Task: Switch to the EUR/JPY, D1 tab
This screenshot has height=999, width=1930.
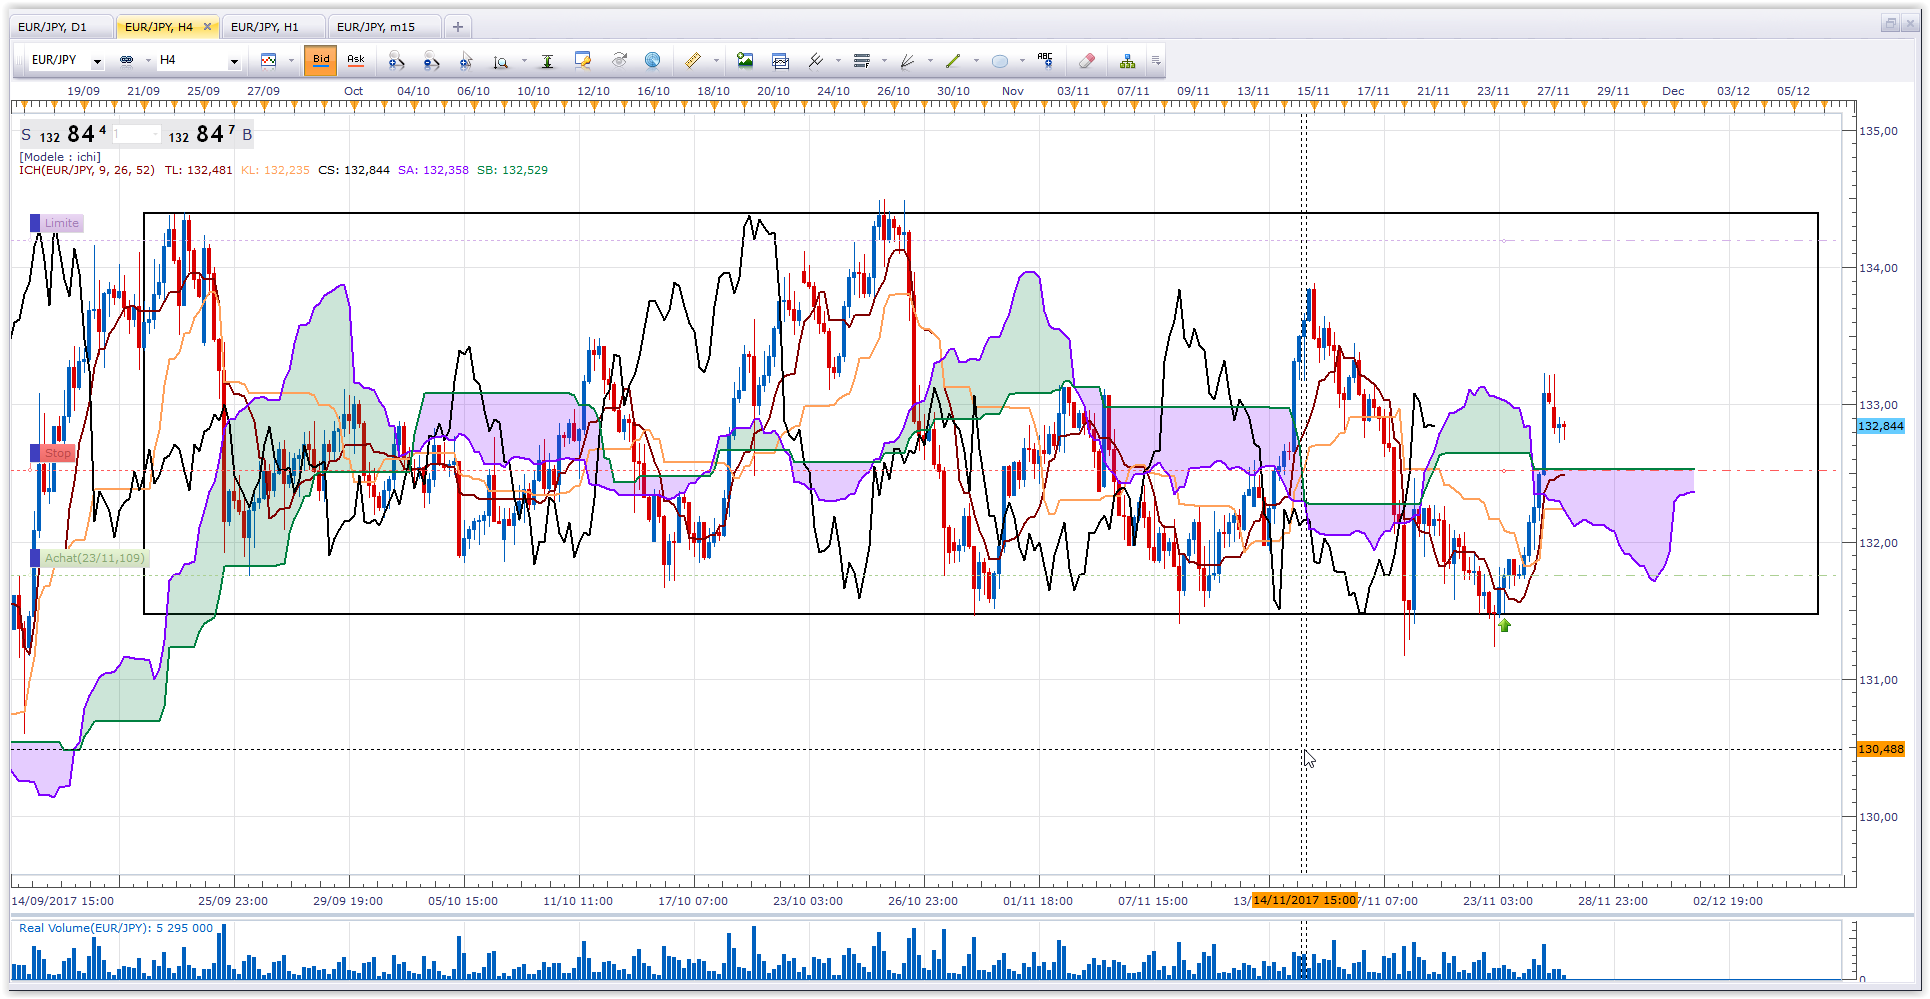Action: pos(62,27)
